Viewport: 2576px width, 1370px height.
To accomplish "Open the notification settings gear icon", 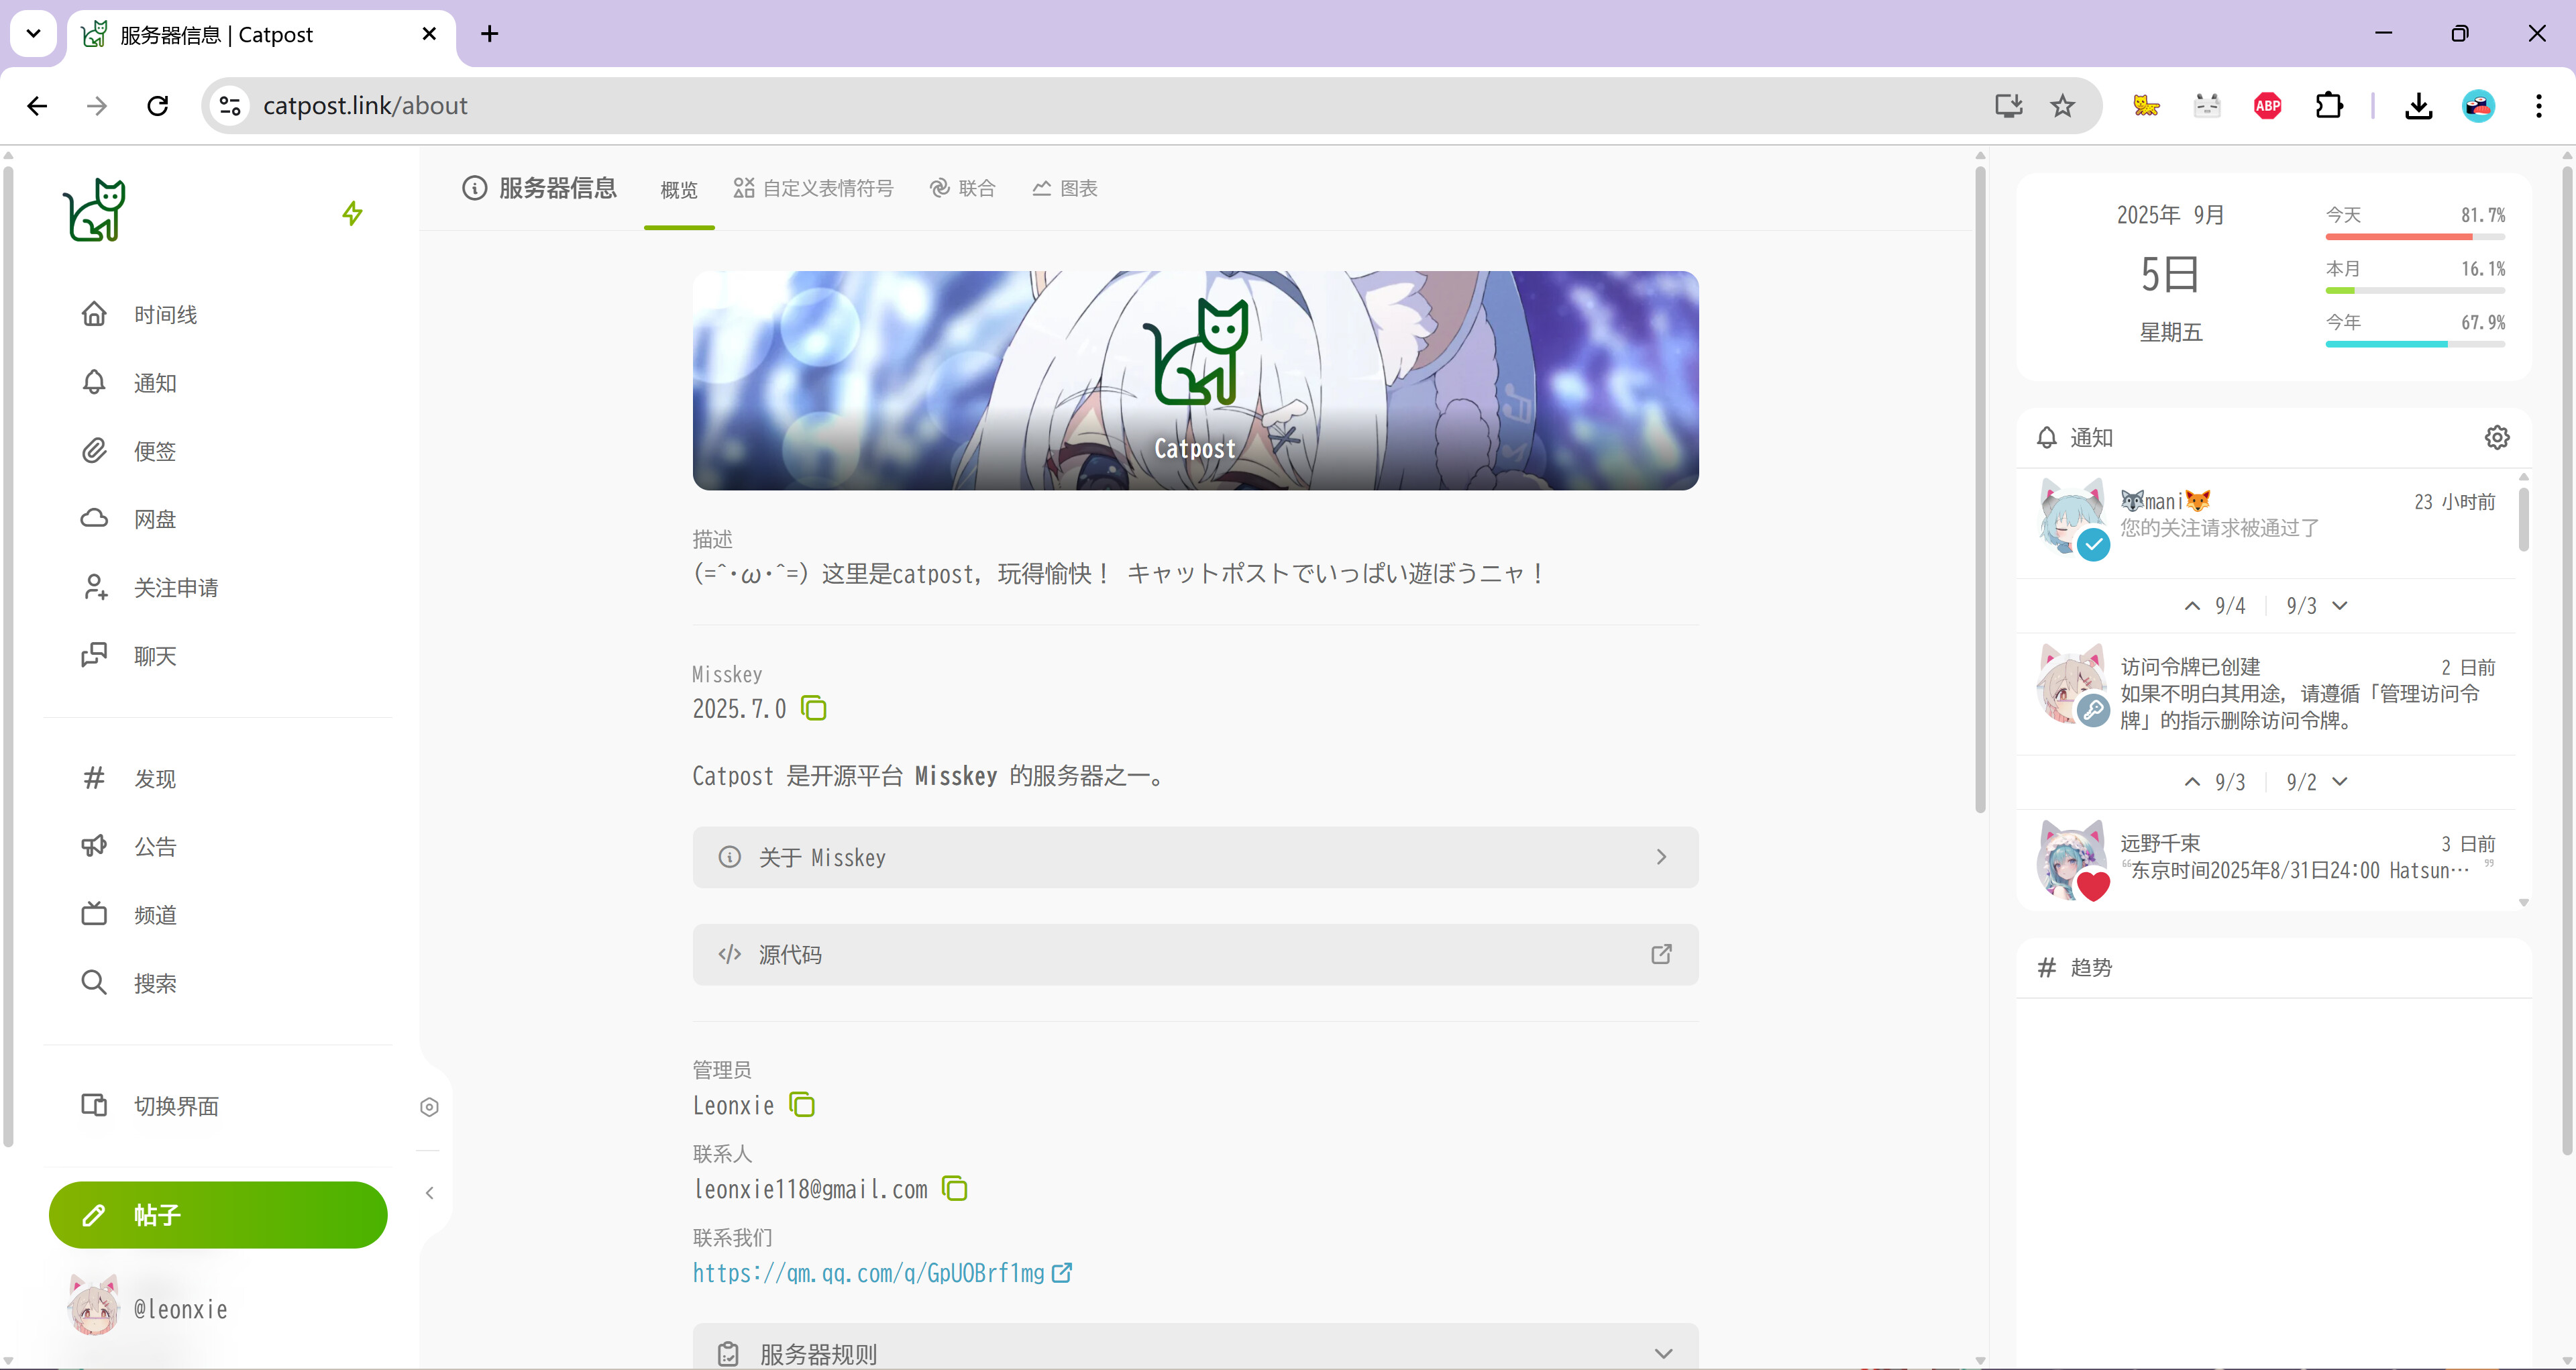I will tap(2496, 437).
